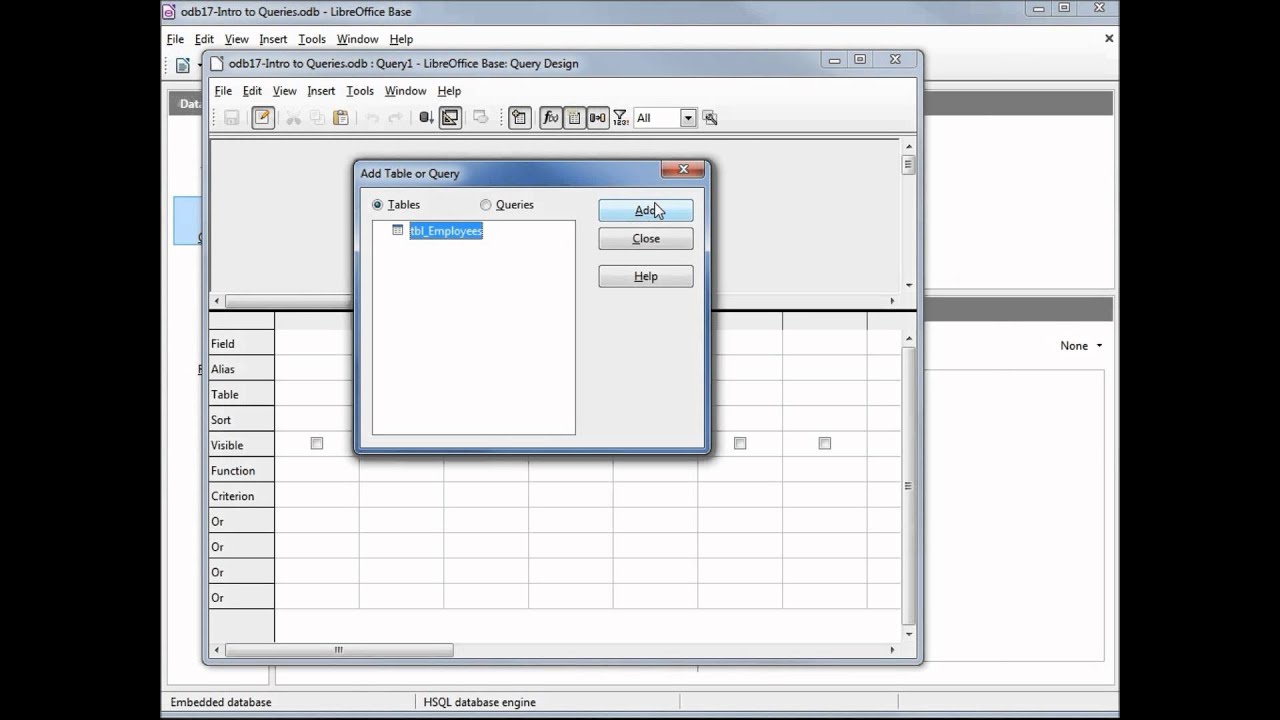
Task: Click the Redo arrow icon
Action: pyautogui.click(x=395, y=118)
